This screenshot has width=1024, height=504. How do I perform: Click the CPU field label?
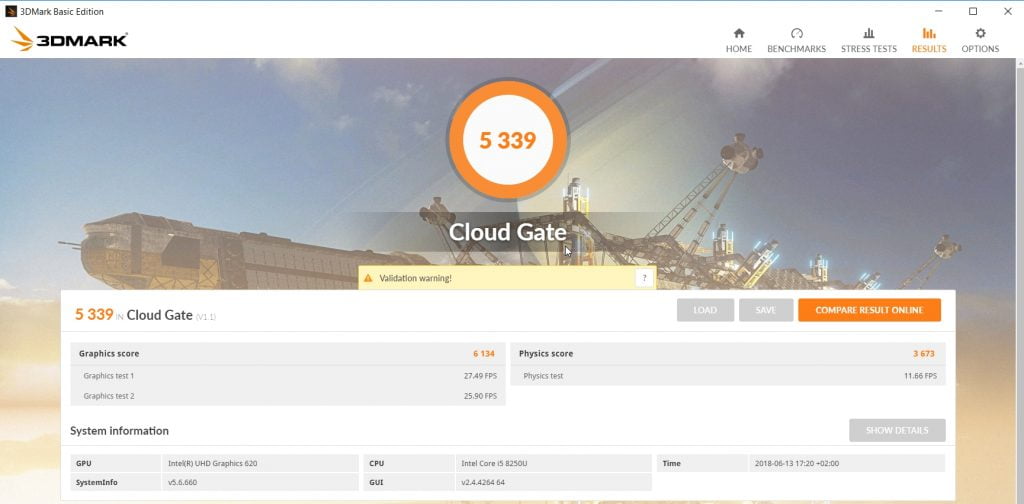click(x=376, y=464)
